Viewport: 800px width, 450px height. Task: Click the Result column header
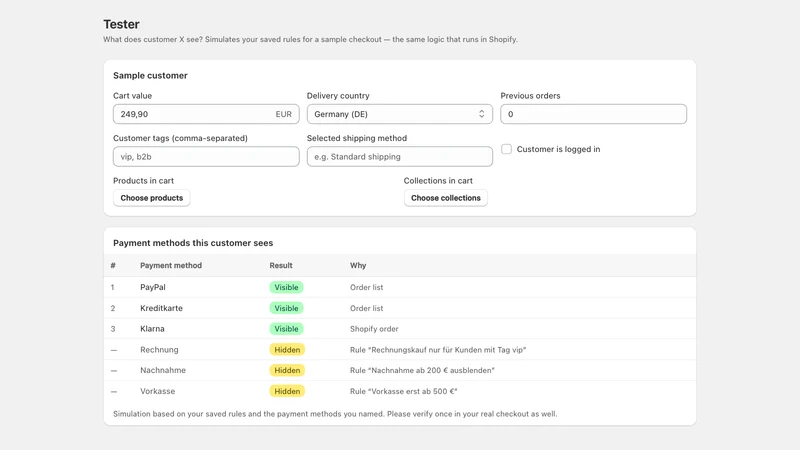point(281,265)
